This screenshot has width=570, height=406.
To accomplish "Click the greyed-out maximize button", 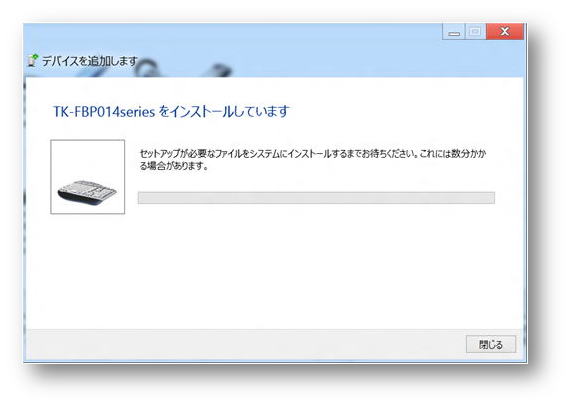I will coord(475,32).
